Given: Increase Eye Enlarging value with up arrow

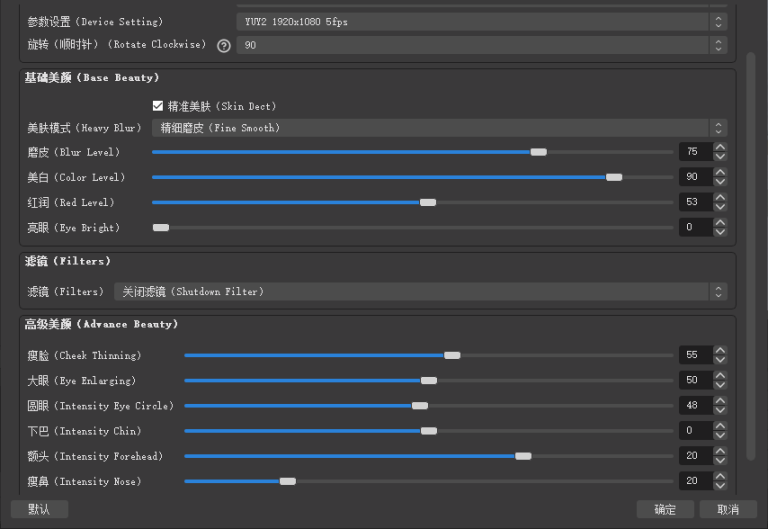Looking at the screenshot, I should click(720, 376).
